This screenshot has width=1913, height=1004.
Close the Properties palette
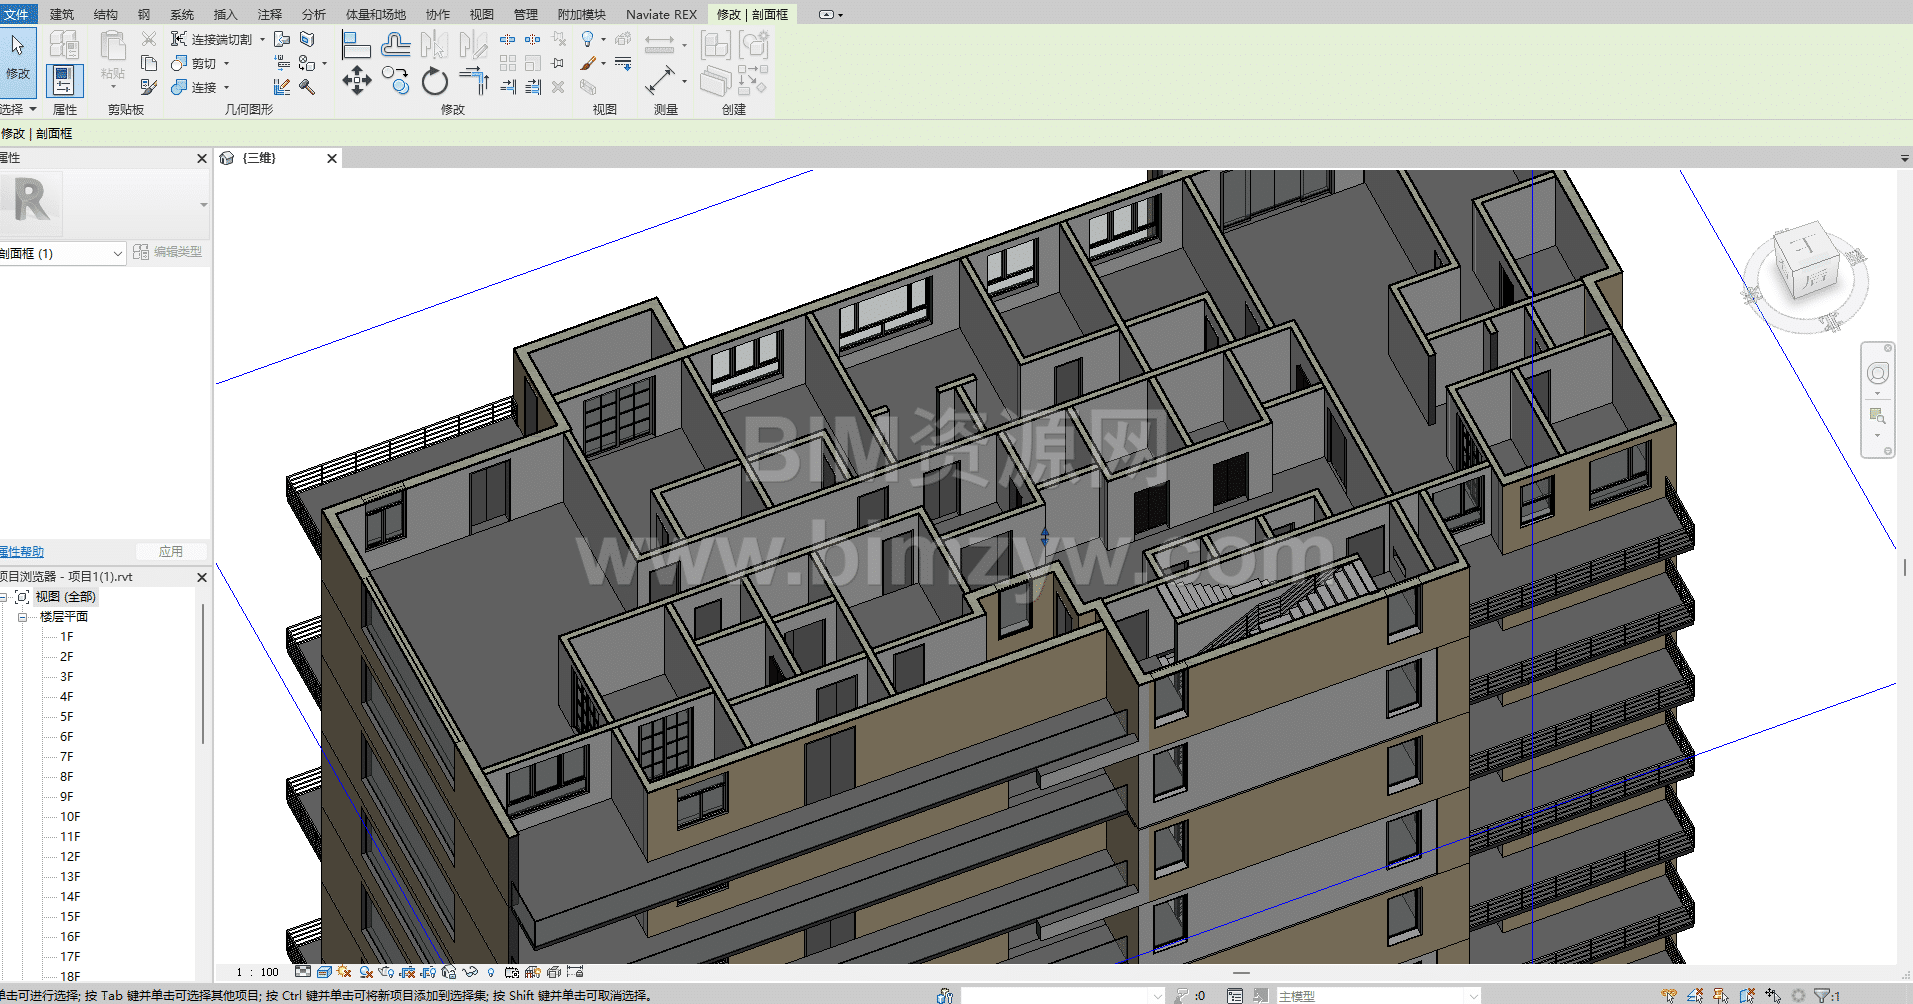pos(202,158)
